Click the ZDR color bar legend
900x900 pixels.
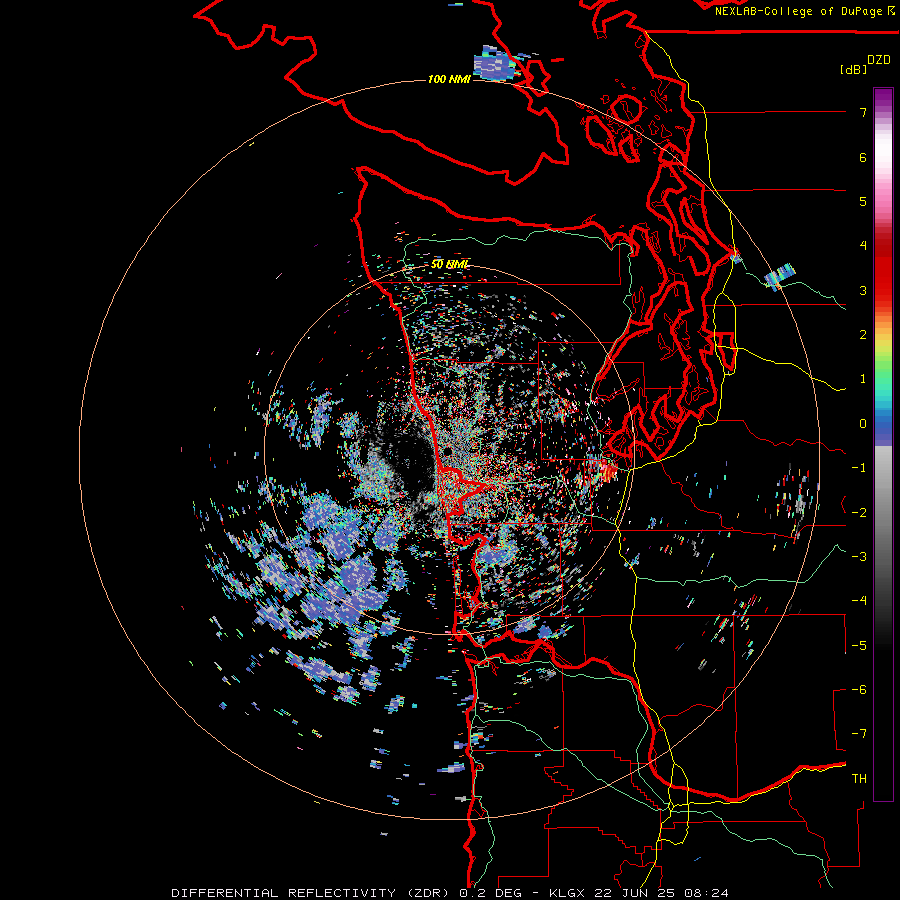[x=883, y=444]
